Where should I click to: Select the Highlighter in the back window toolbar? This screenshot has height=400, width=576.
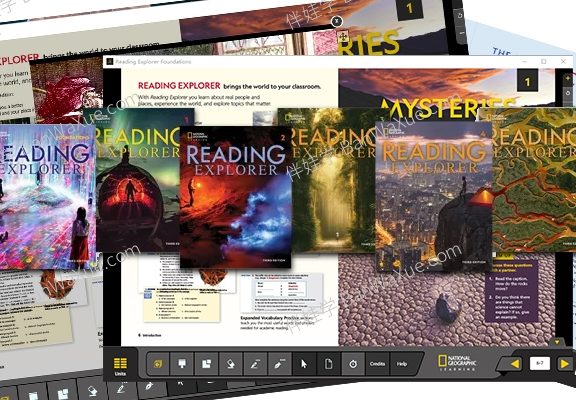[x=149, y=386]
